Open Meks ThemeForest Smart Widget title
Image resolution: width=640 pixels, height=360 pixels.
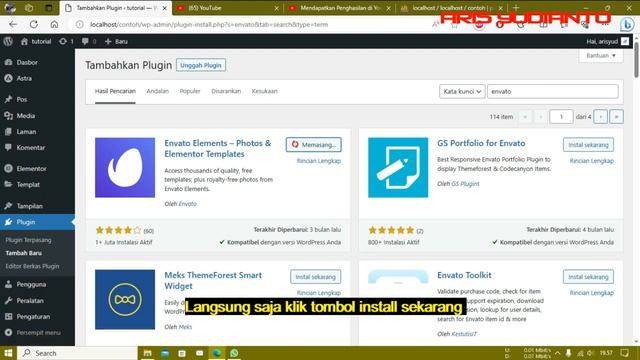pos(213,280)
